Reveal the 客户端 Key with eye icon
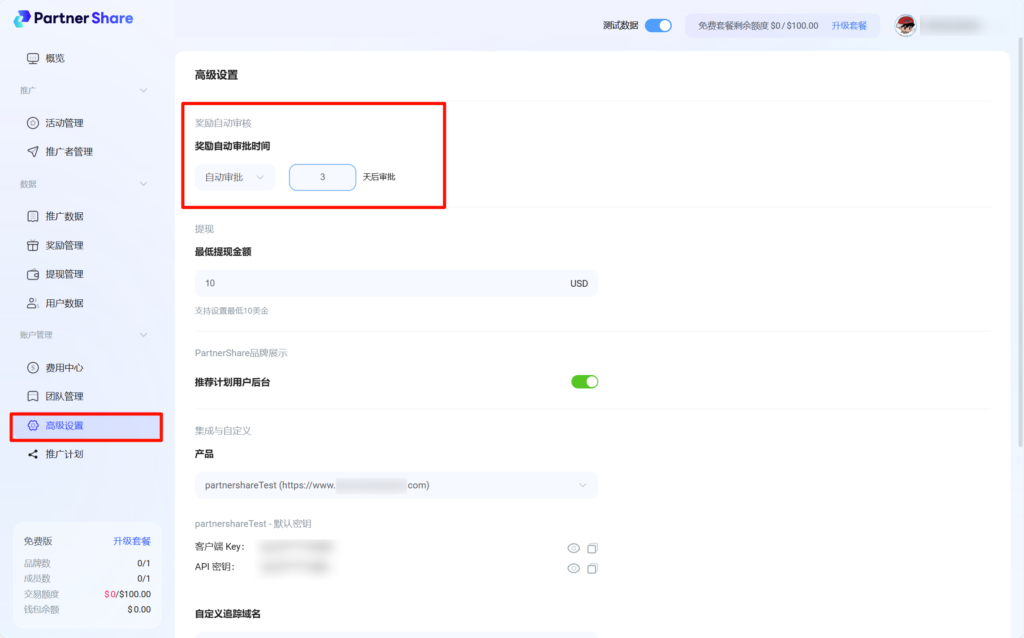Viewport: 1024px width, 638px height. click(574, 548)
